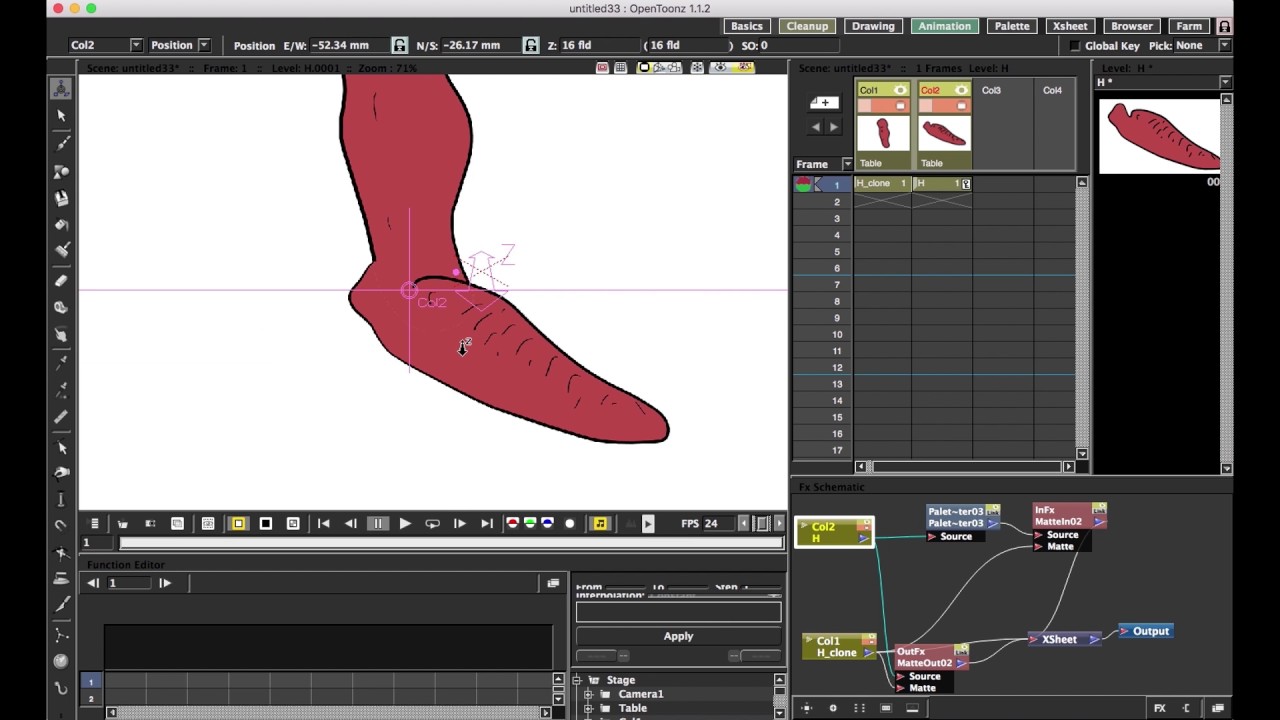
Task: Click the Pause button in viewer
Action: tap(378, 523)
